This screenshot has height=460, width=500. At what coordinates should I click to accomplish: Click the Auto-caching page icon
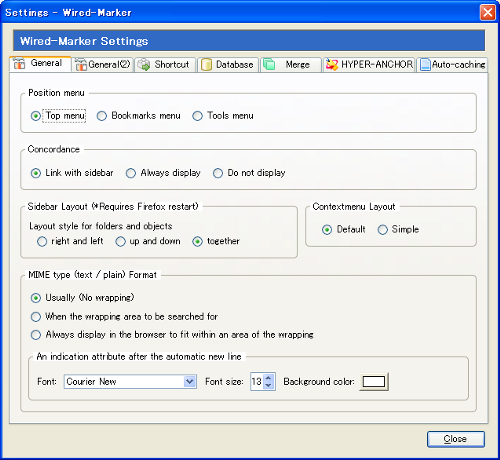425,65
